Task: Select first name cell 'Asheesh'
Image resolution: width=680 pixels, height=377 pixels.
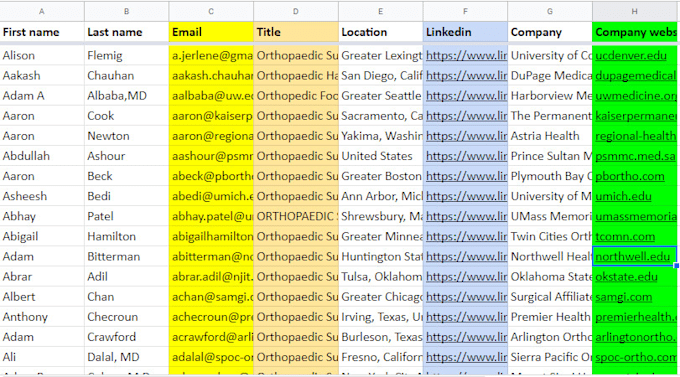Action: pos(42,196)
